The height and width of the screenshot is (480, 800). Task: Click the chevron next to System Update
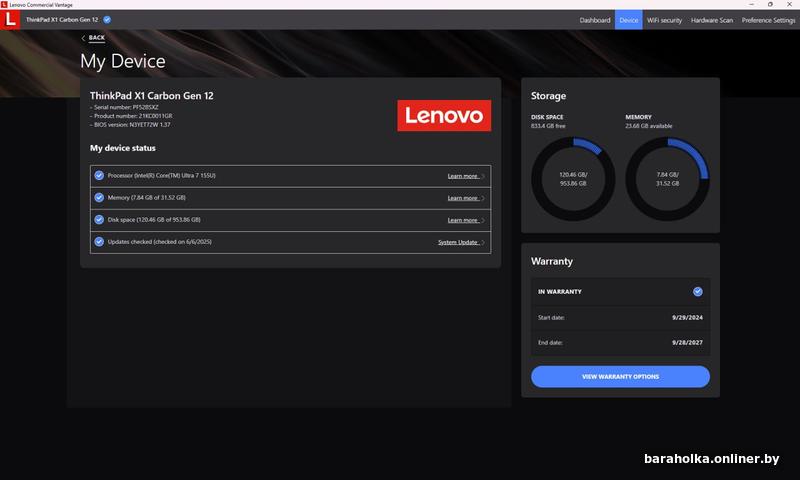[x=483, y=242]
